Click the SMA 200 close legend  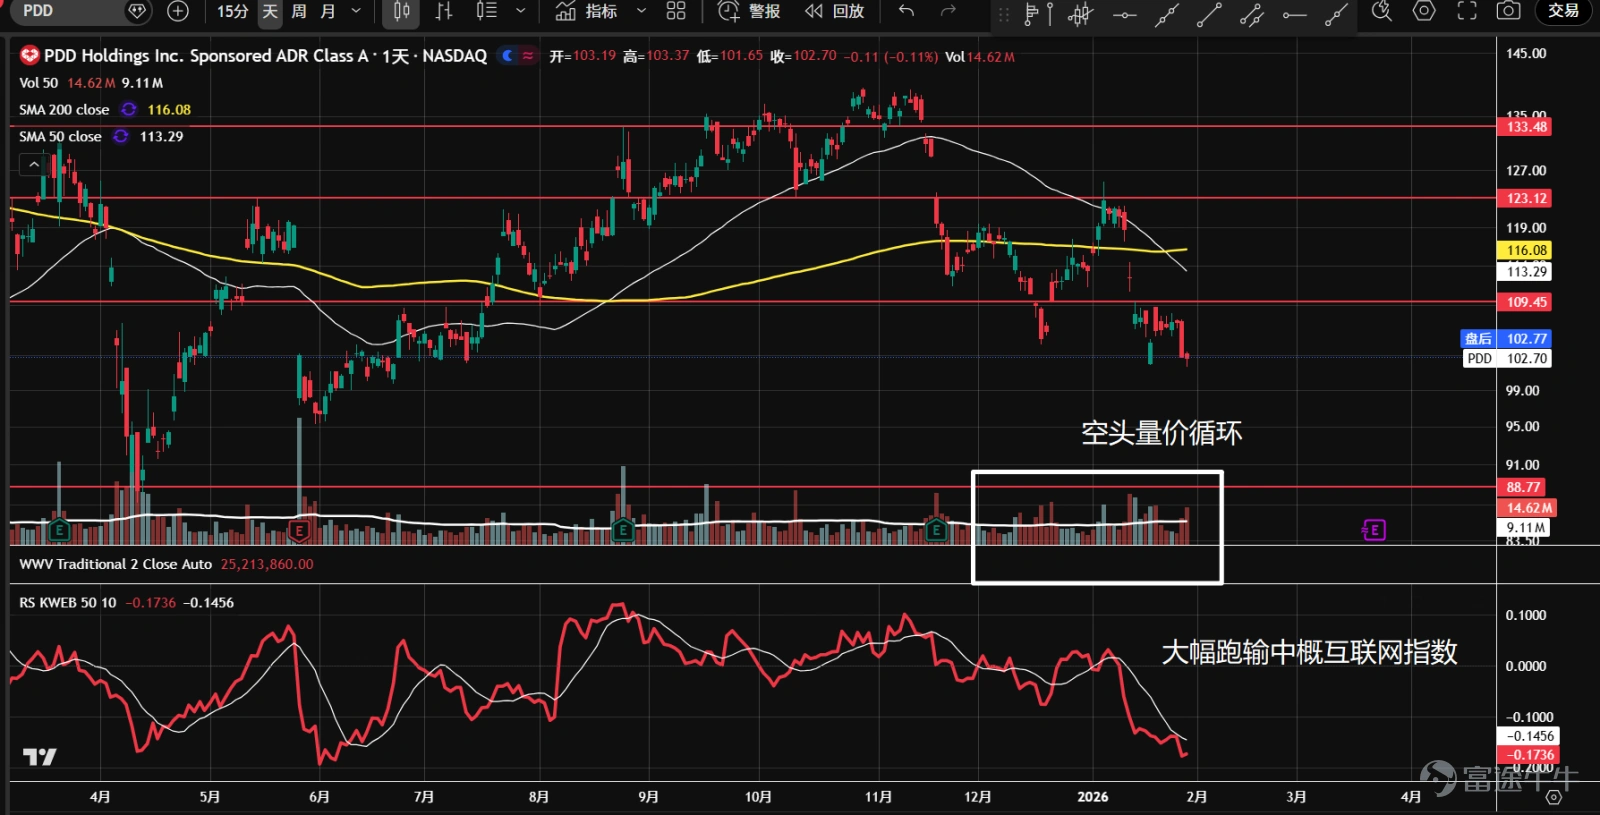pyautogui.click(x=64, y=110)
